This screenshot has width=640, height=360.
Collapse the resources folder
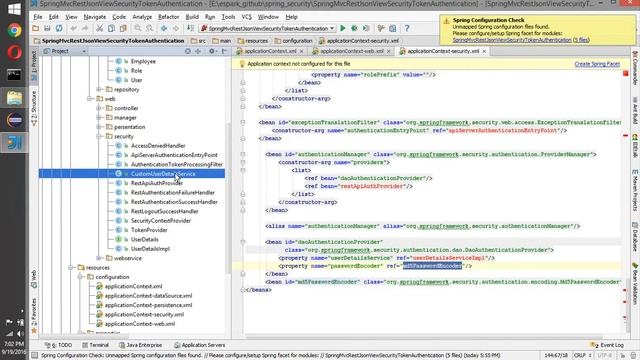(71, 268)
